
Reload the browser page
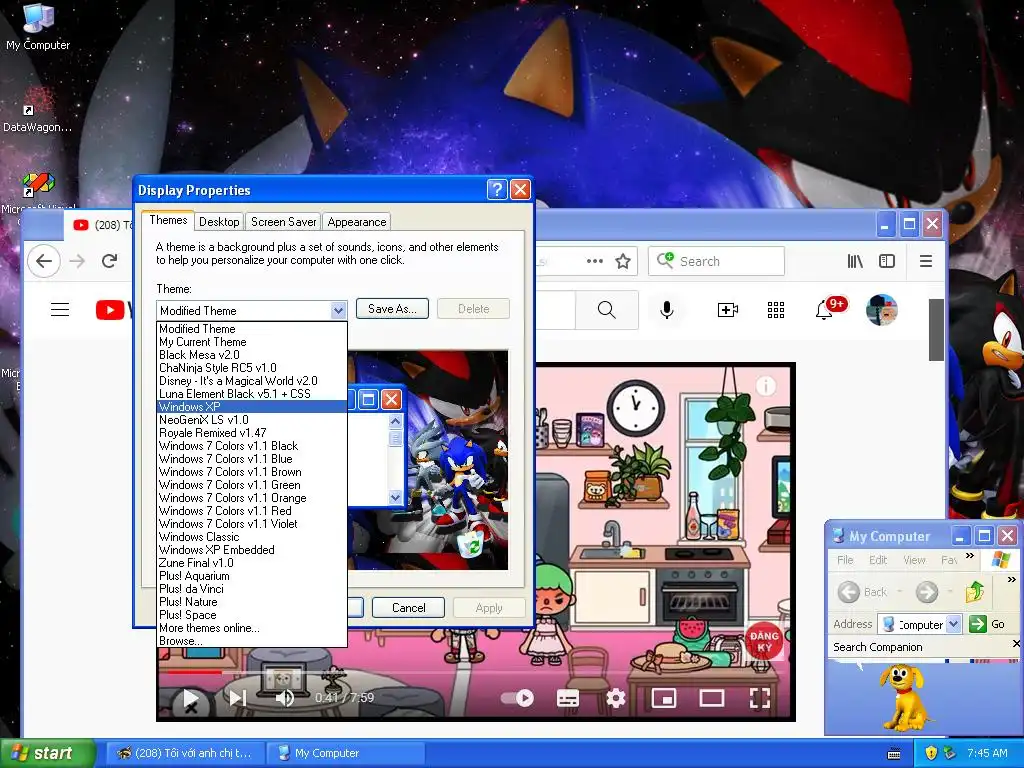pyautogui.click(x=110, y=261)
